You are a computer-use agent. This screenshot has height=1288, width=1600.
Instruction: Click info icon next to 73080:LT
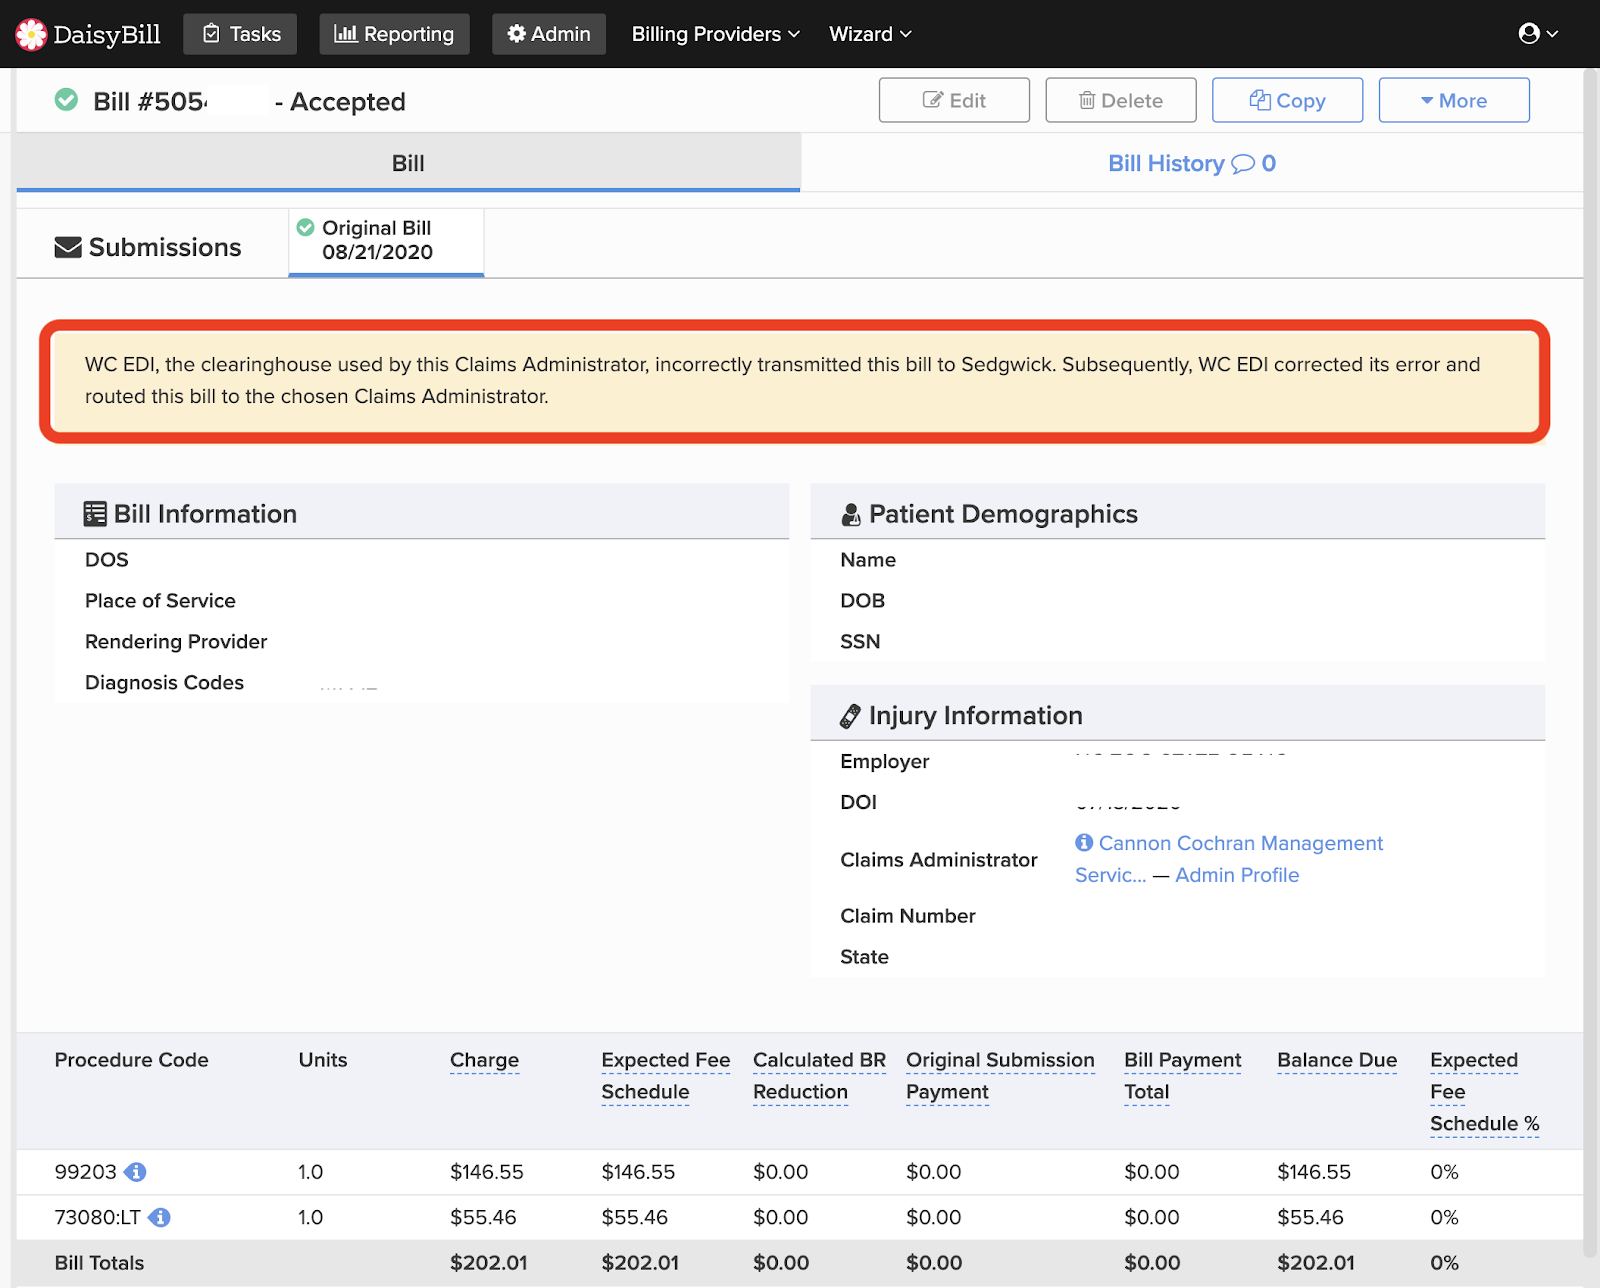click(160, 1218)
